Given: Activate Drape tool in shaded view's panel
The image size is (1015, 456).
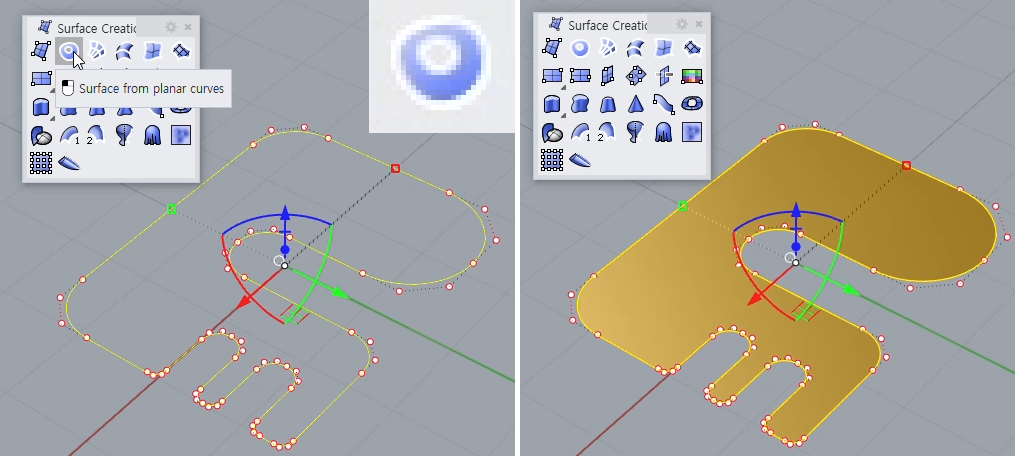Looking at the screenshot, I should 664,132.
